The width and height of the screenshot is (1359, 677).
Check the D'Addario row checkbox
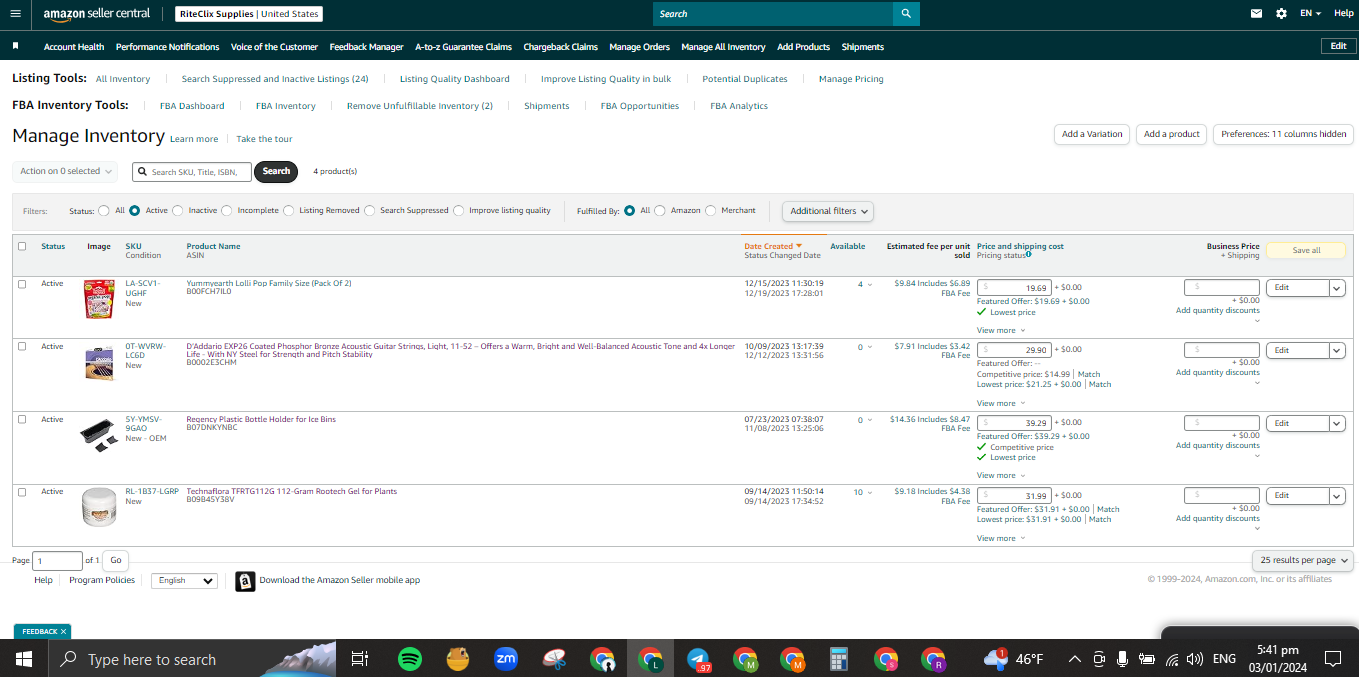coord(22,346)
